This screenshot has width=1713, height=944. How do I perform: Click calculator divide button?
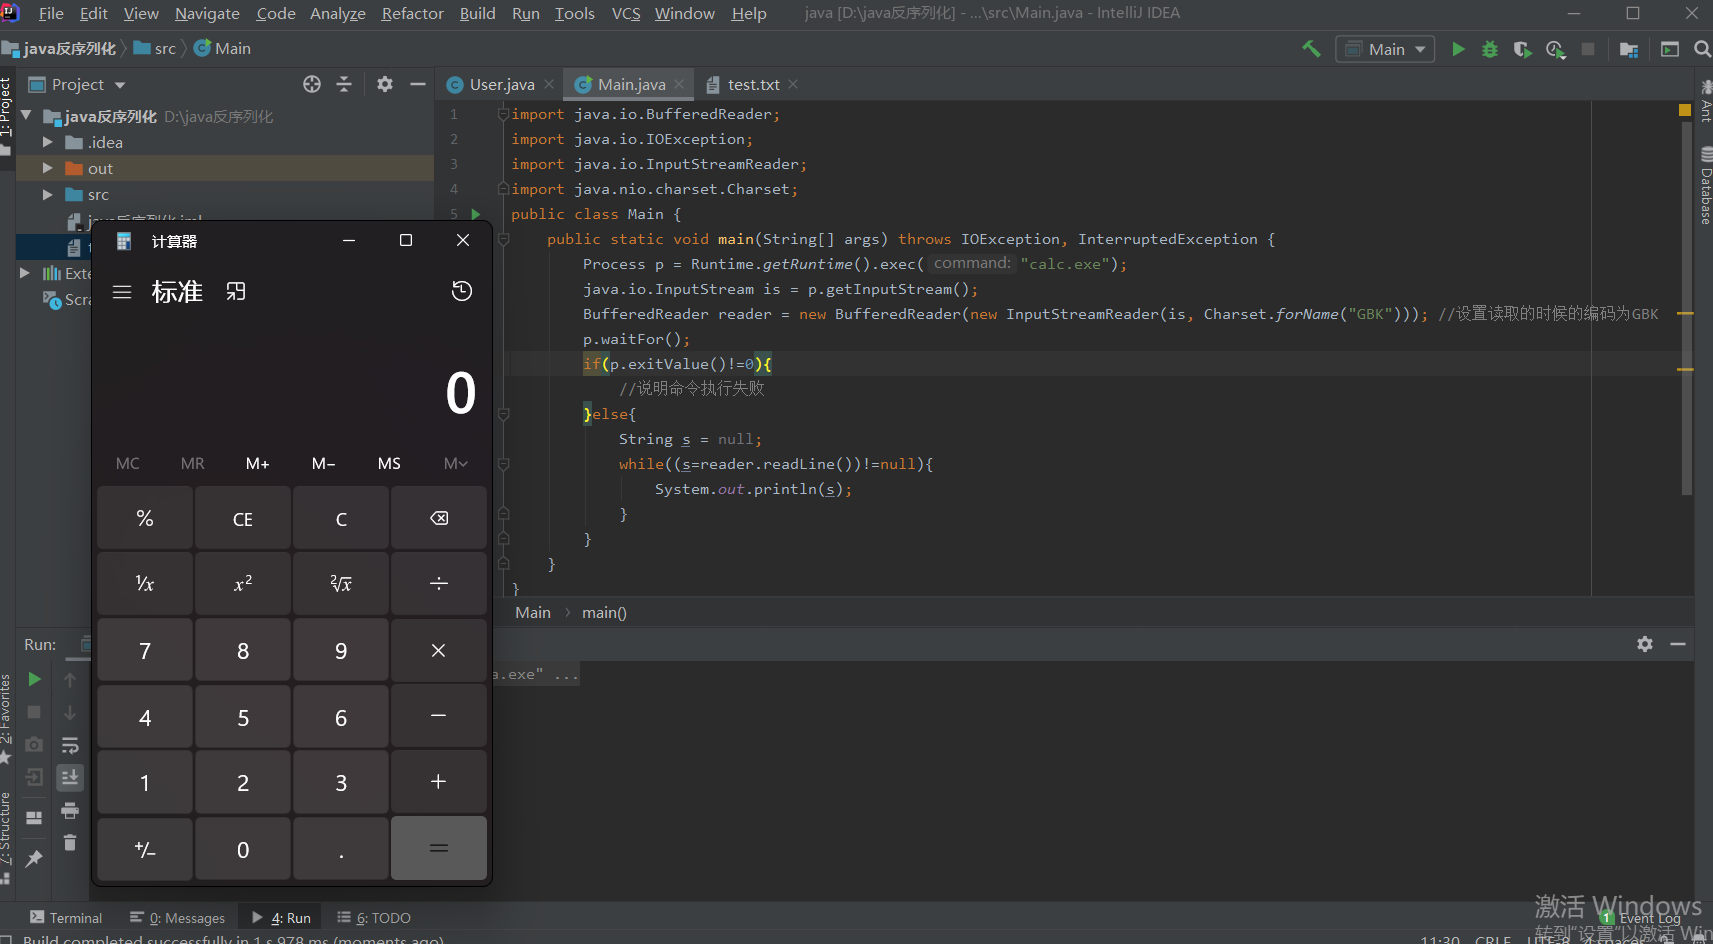[x=439, y=583]
